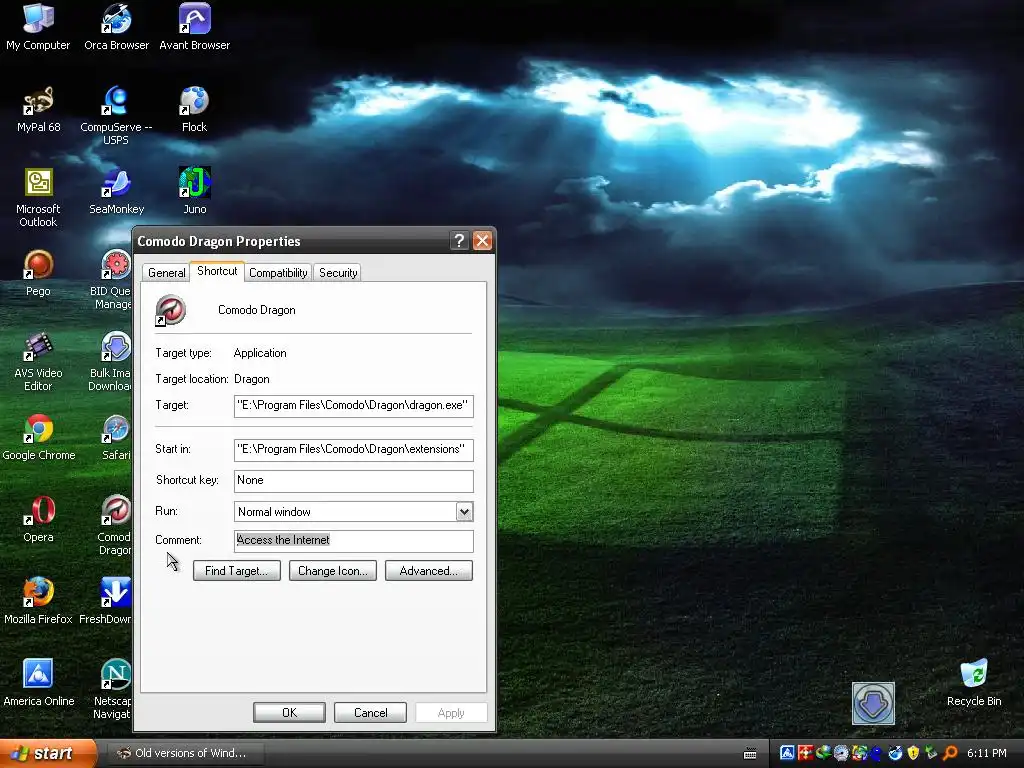Click the Shortcut key field

353,481
